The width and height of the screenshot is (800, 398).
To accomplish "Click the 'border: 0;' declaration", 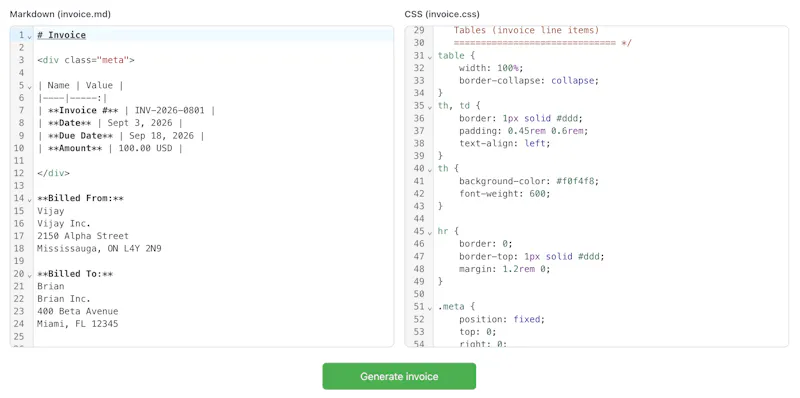I will coord(486,243).
